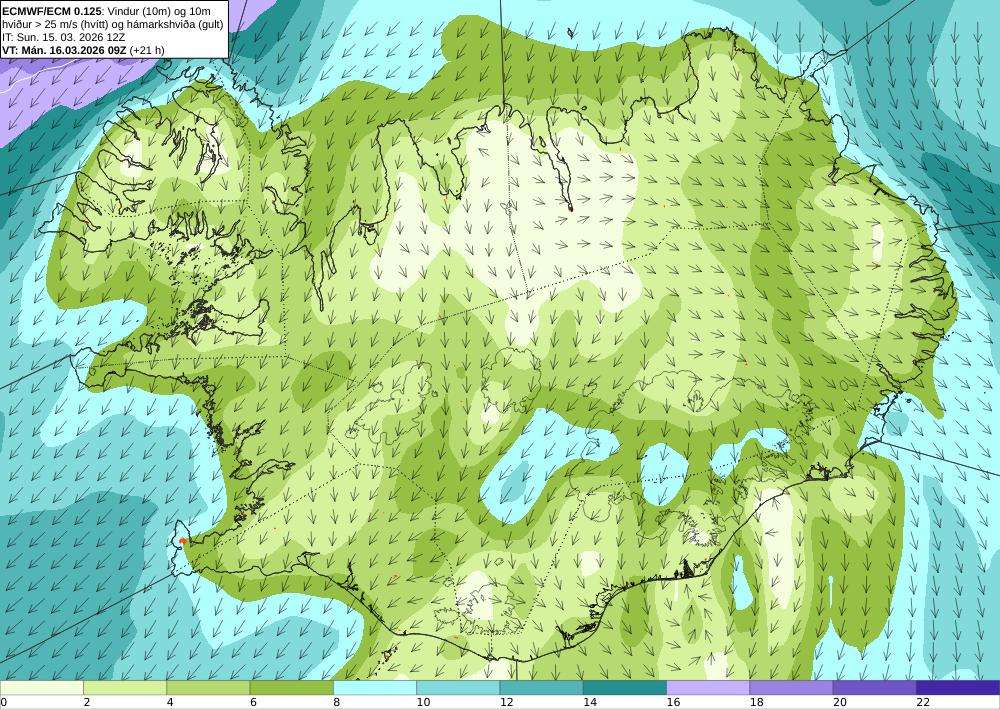The height and width of the screenshot is (709, 1000).
Task: Select the light green 2–4 m/s legend swatch
Action: click(125, 688)
